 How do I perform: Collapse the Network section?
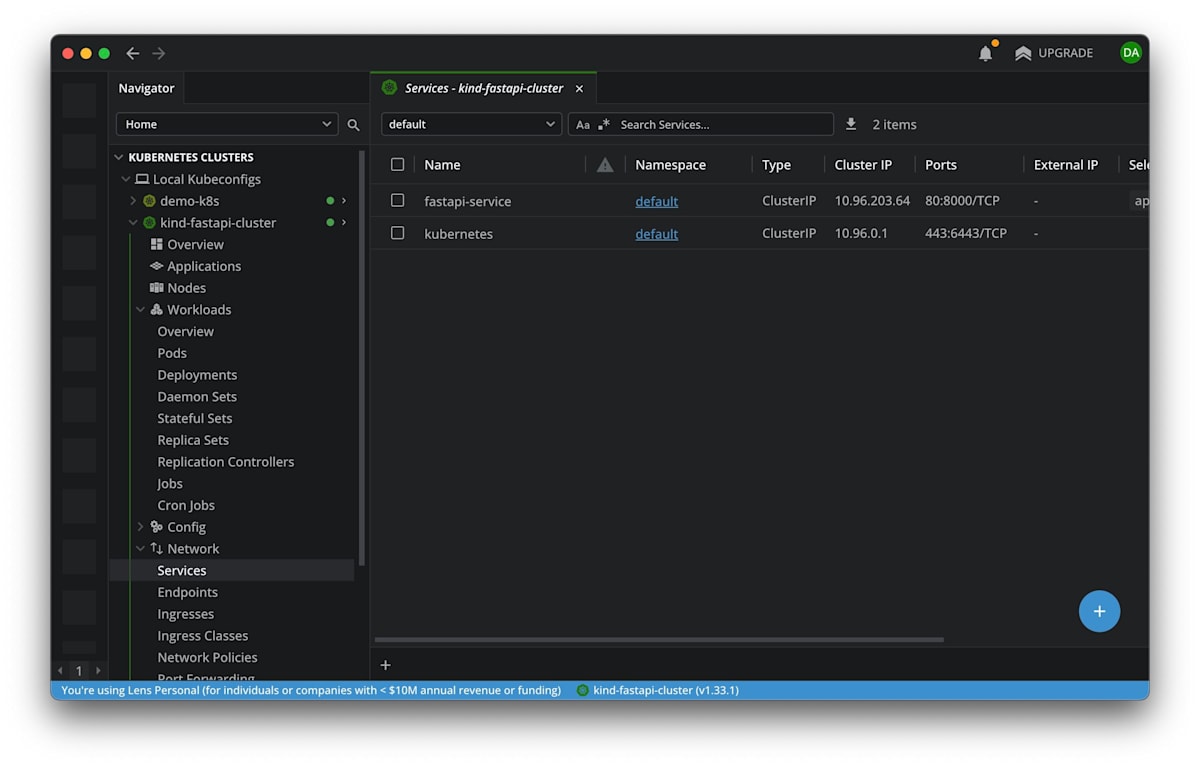coord(140,549)
